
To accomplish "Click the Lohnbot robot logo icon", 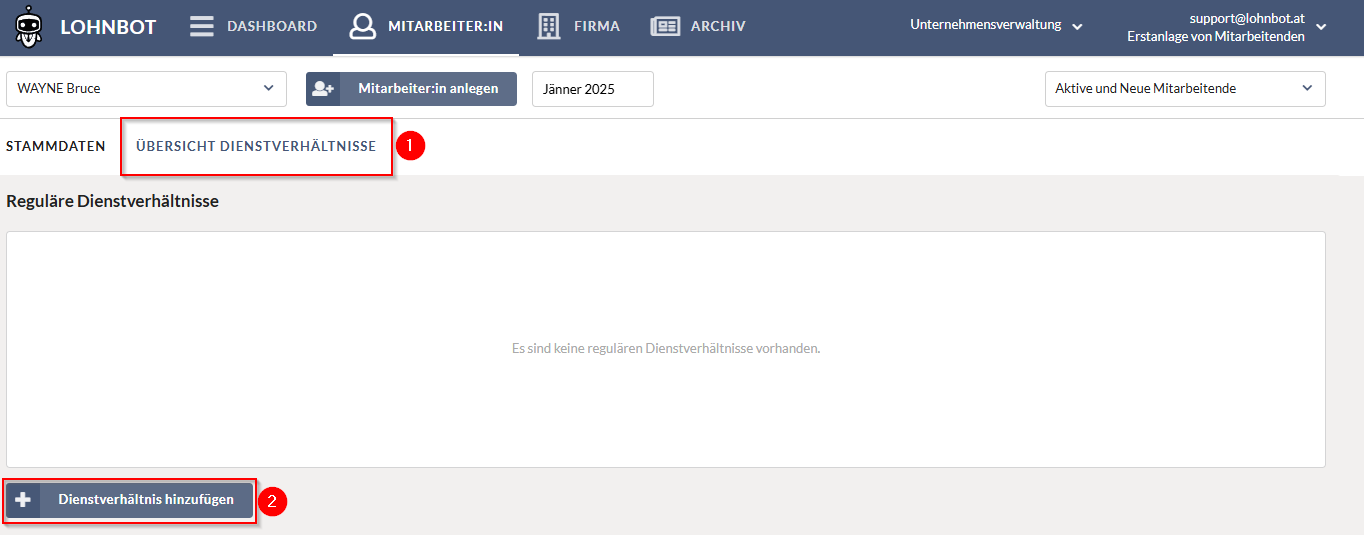I will 29,27.
